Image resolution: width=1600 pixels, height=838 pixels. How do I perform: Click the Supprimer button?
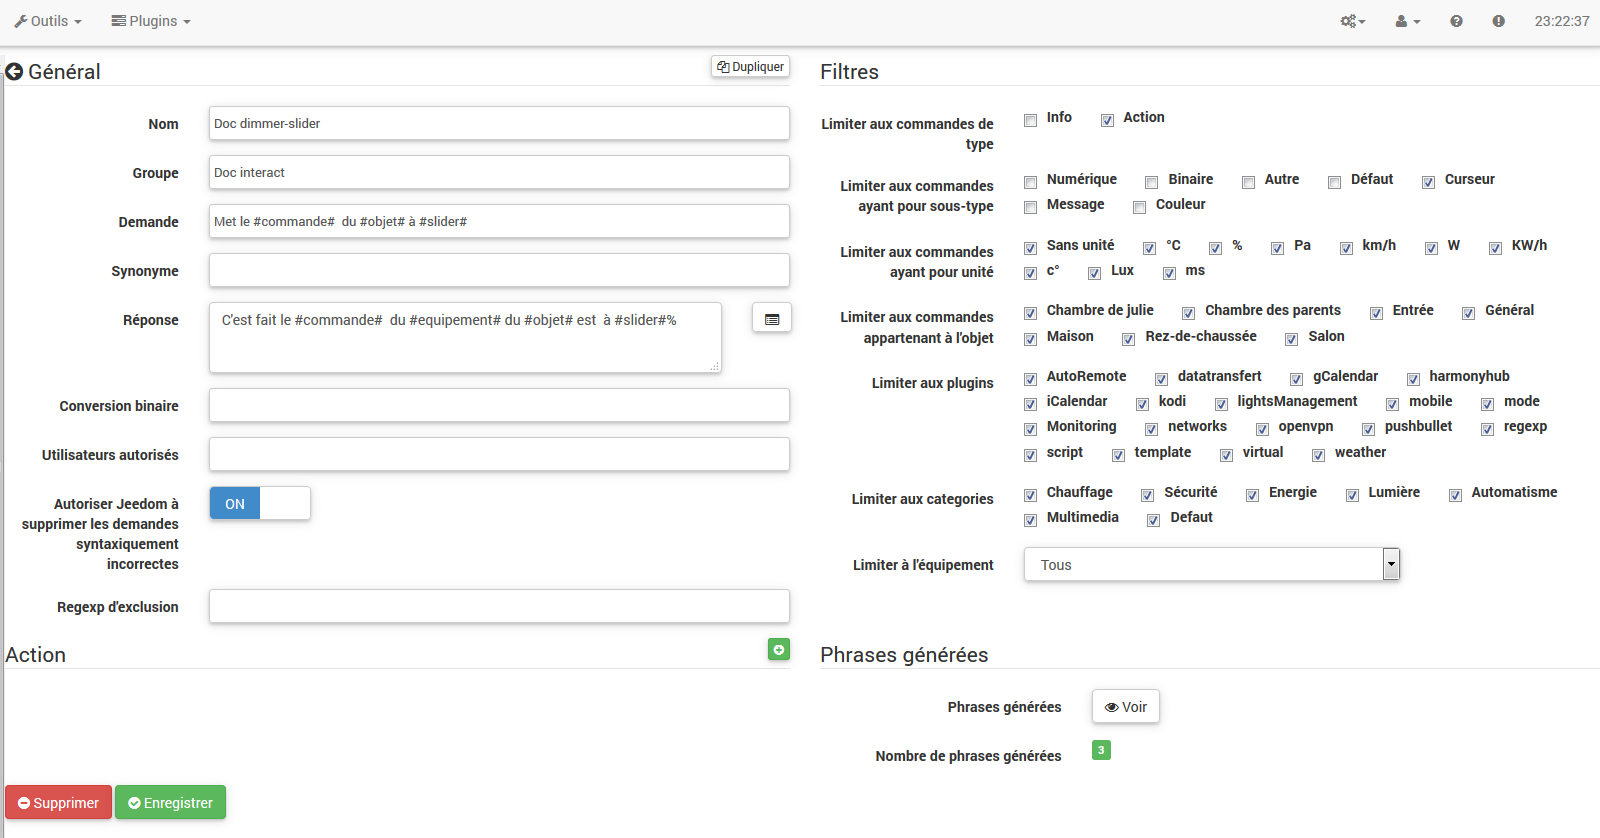coord(58,803)
